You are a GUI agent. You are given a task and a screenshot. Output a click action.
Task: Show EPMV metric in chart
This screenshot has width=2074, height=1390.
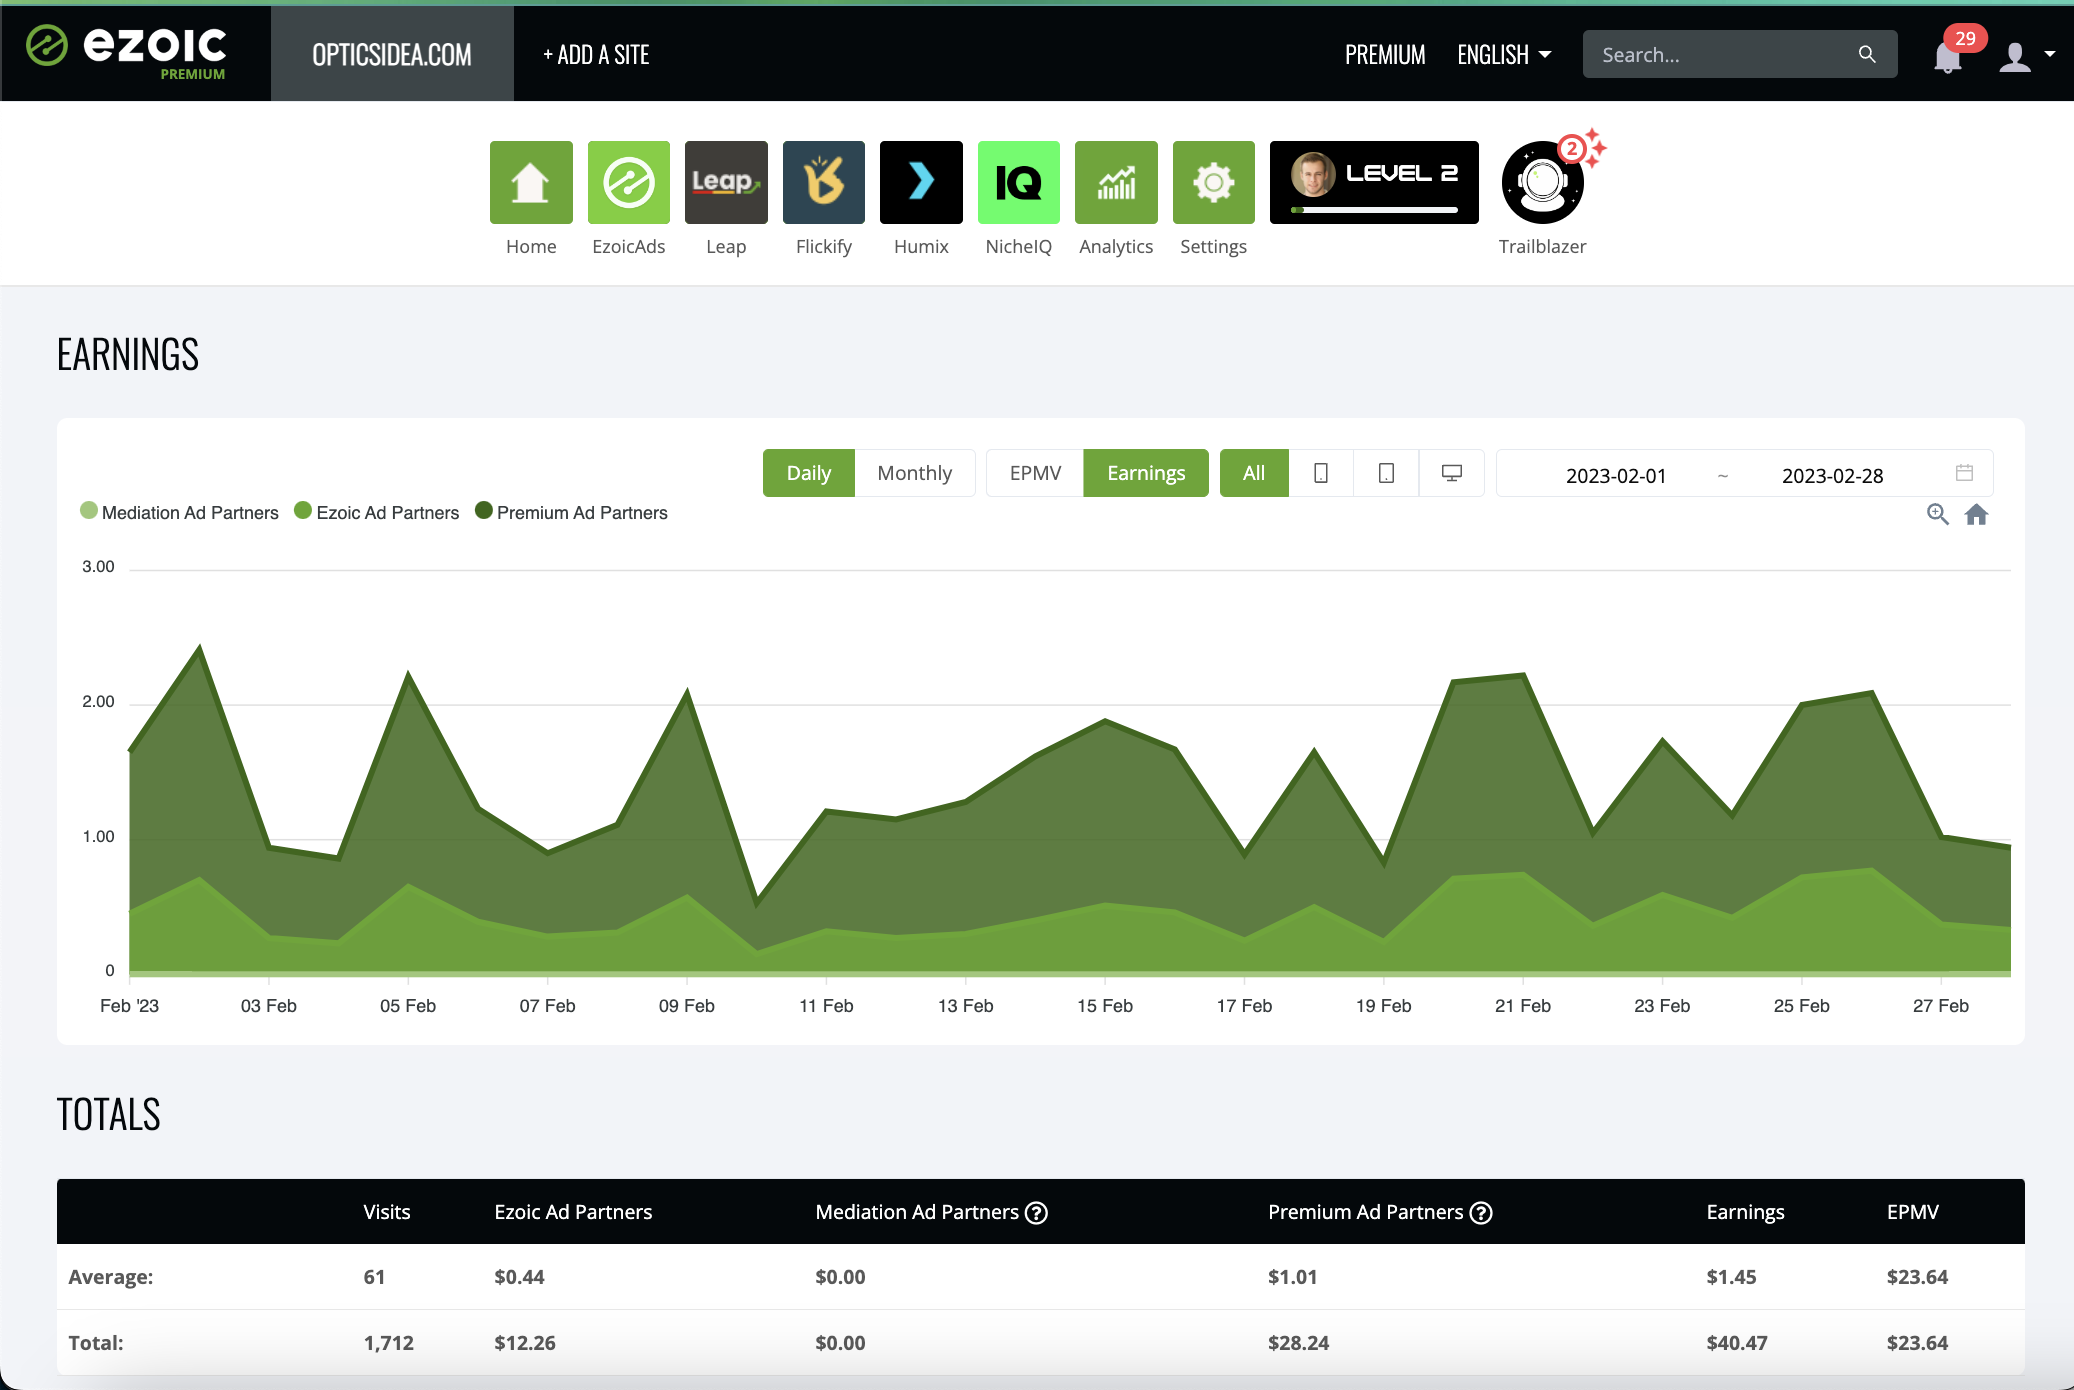pyautogui.click(x=1035, y=473)
